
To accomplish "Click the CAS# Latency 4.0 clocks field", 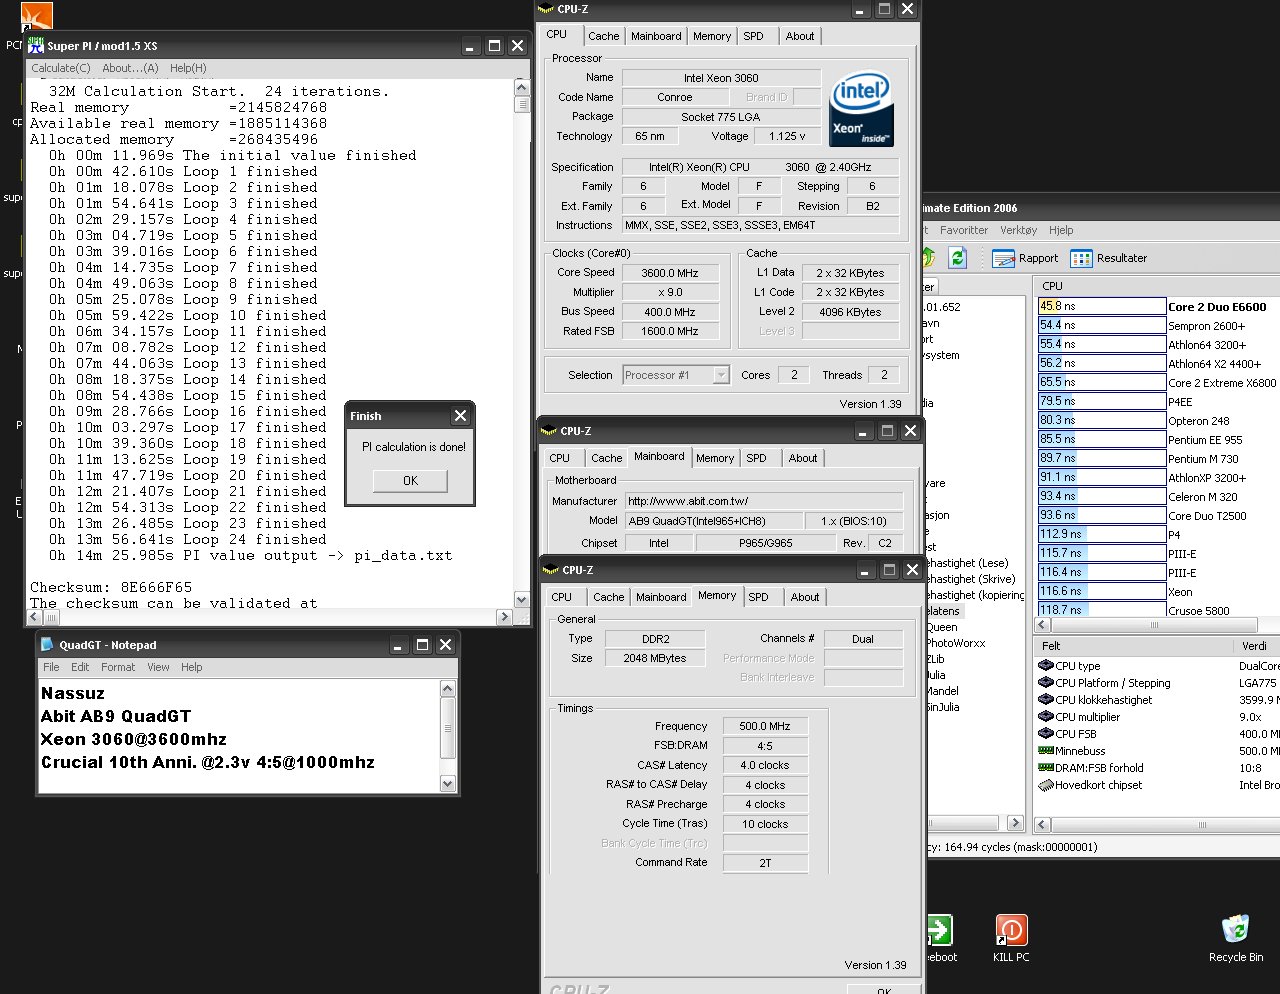I will click(765, 765).
